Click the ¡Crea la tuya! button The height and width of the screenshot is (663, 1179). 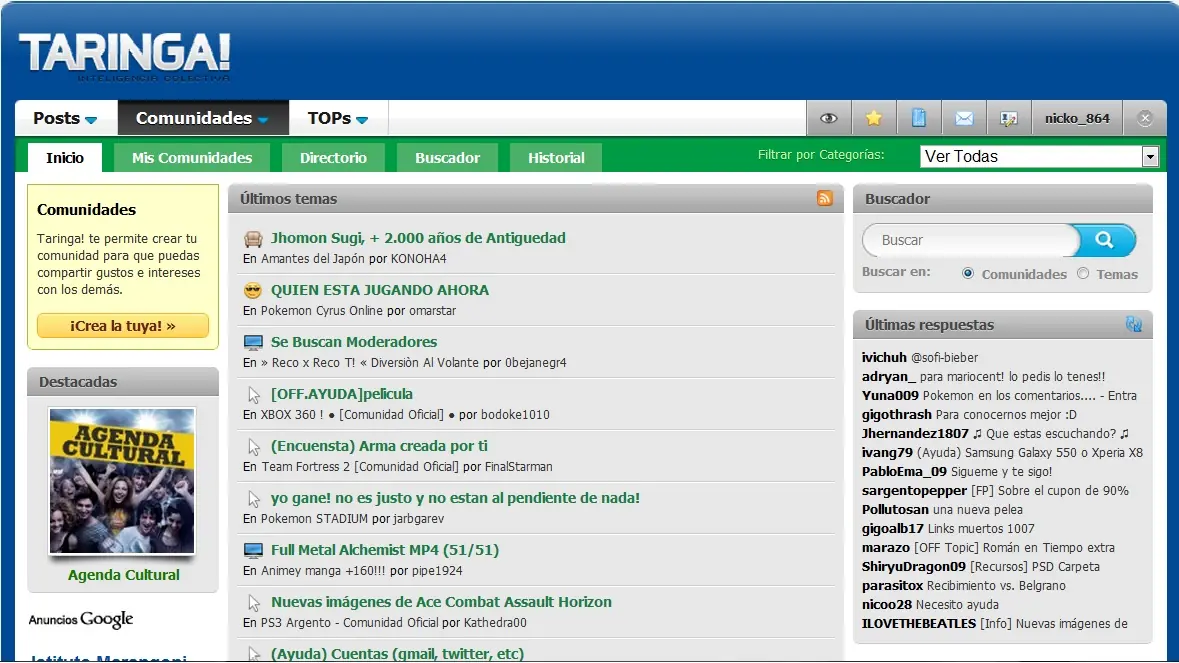(123, 325)
